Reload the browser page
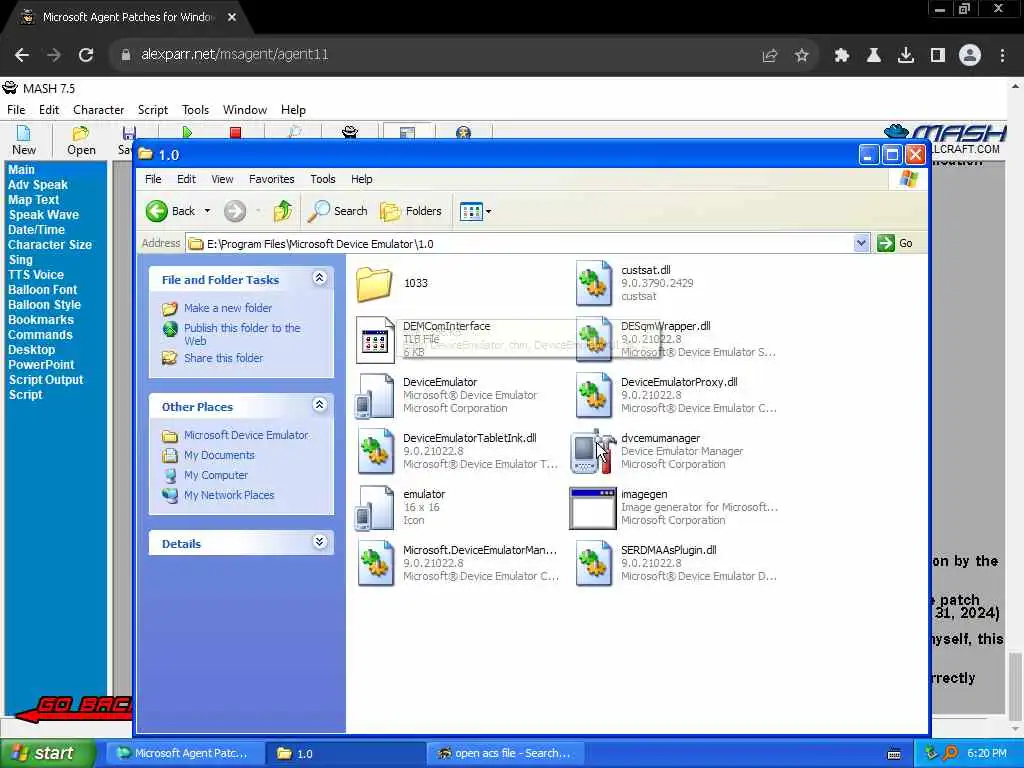Screen dimensions: 1024x768 (x=86, y=55)
